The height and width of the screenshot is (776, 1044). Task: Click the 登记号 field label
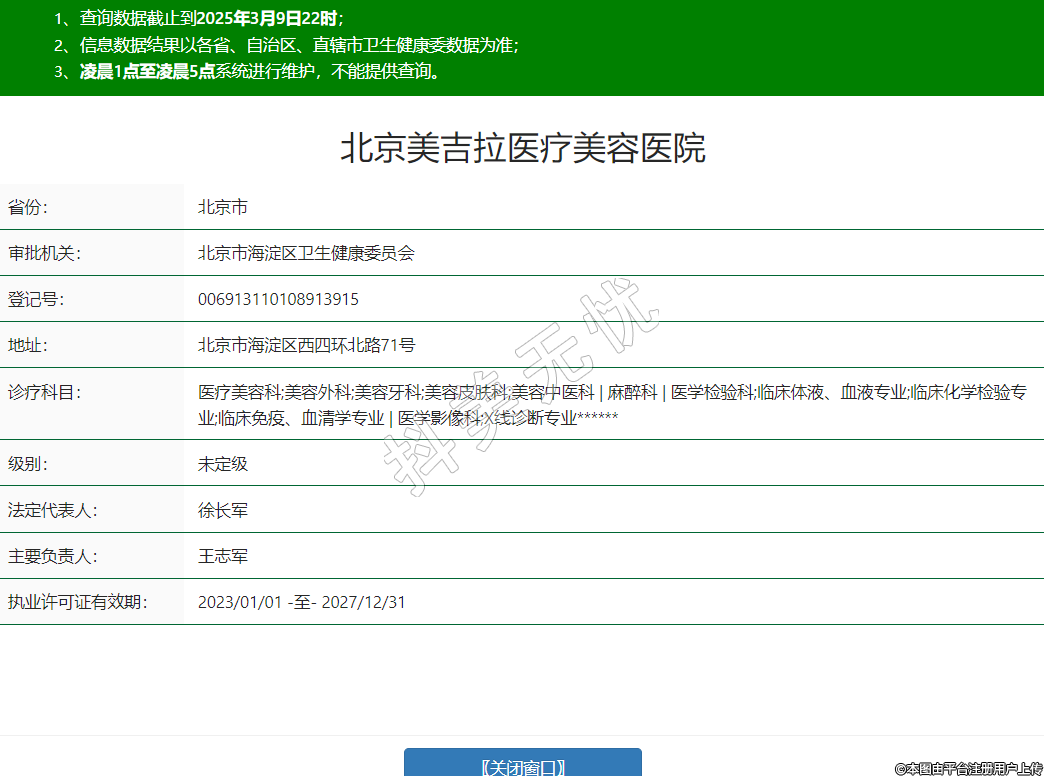pyautogui.click(x=36, y=299)
